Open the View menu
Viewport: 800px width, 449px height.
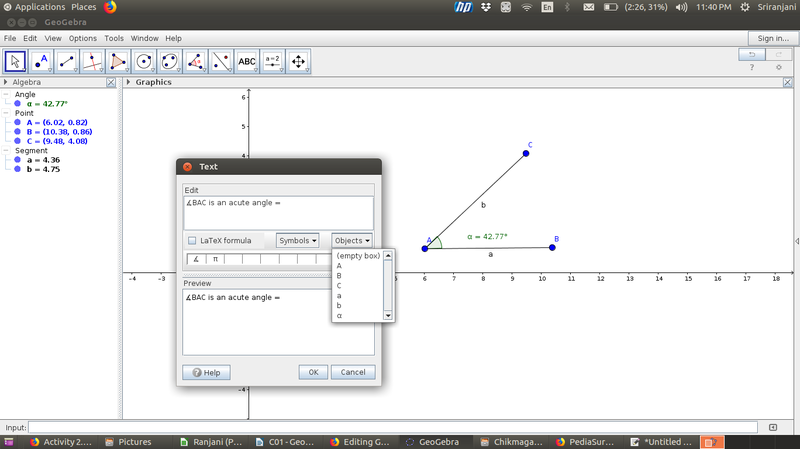(53, 38)
